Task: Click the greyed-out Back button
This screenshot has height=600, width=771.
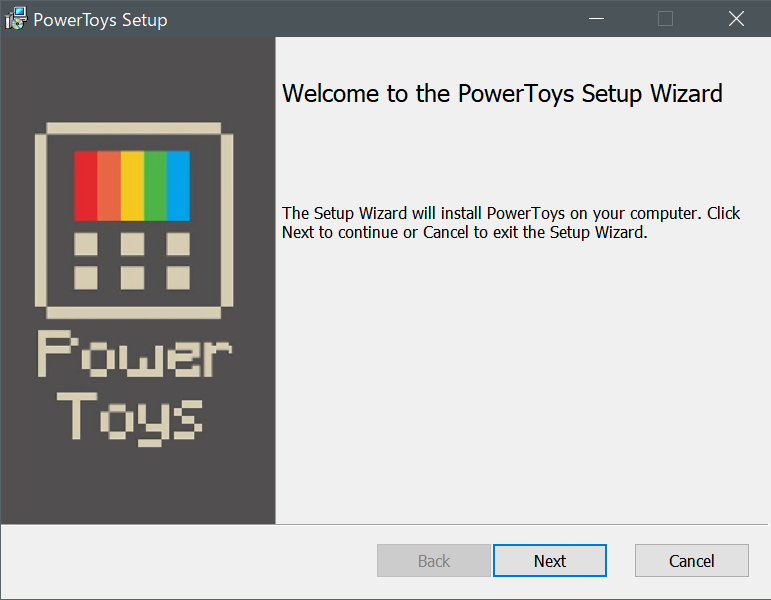Action: (434, 561)
